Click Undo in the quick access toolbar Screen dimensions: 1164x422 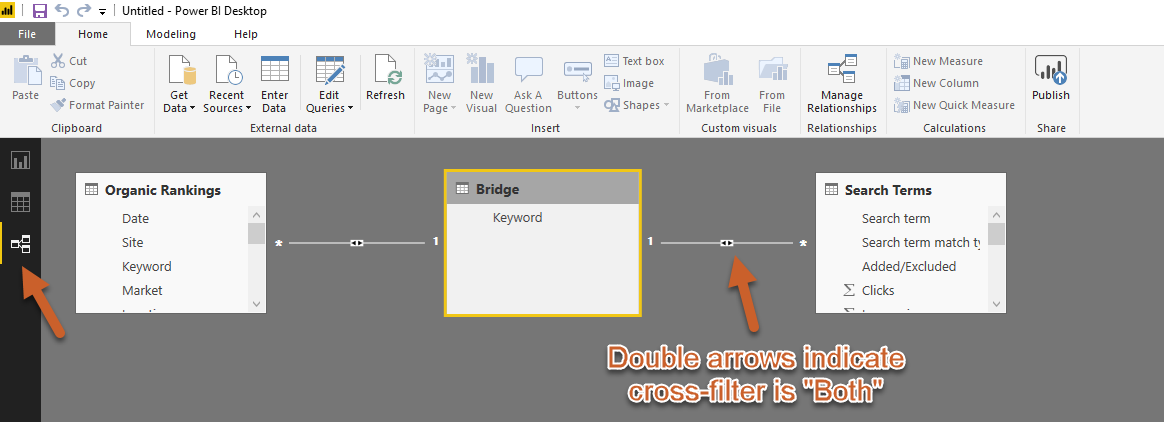coord(62,11)
